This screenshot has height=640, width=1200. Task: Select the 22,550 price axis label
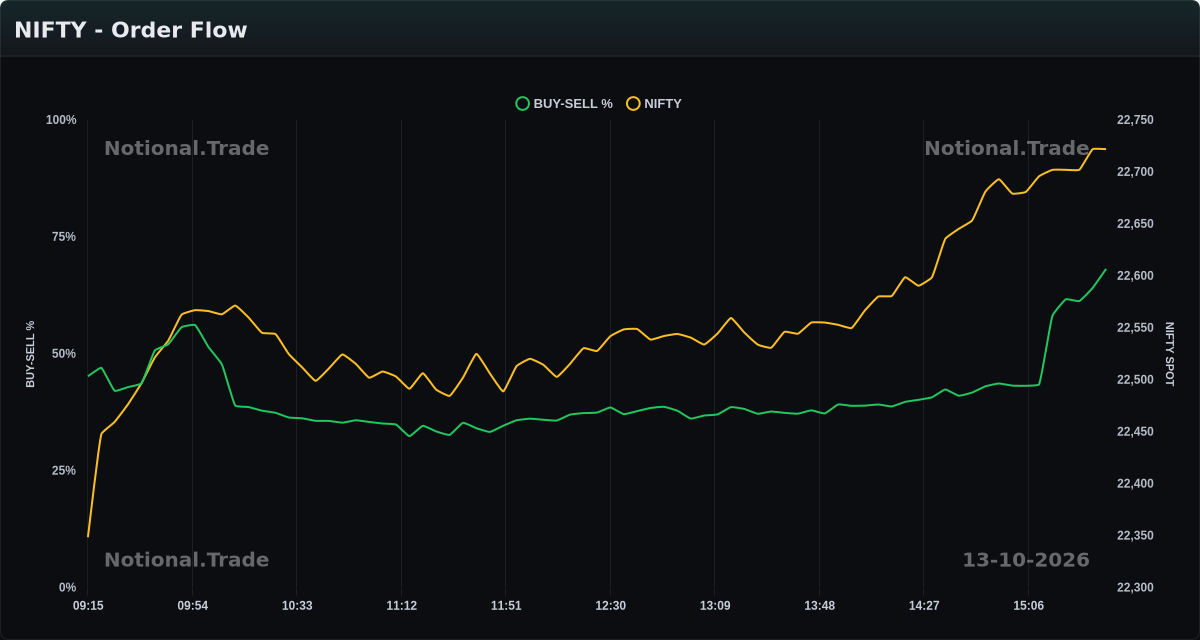(x=1135, y=328)
